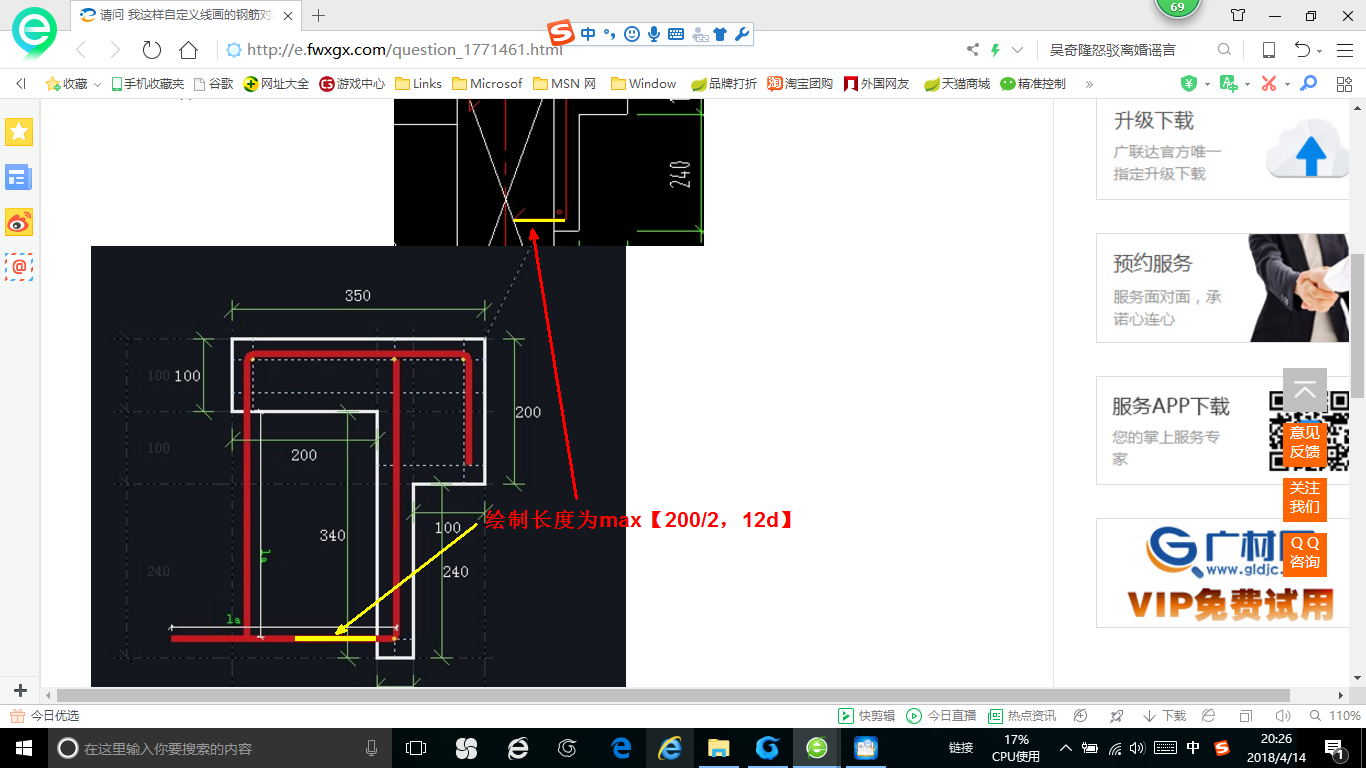Collapse the favorites bar with the left arrow
The image size is (1366, 768).
point(21,84)
